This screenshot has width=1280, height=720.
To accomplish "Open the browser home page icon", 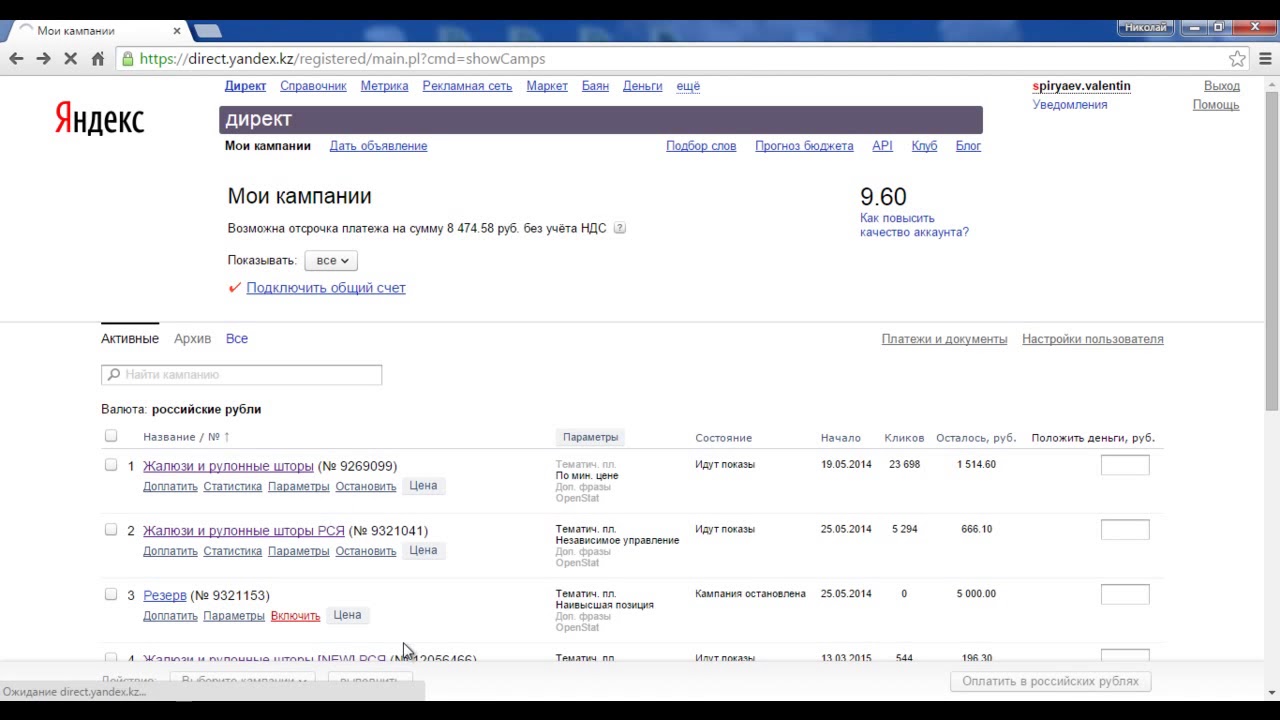I will click(97, 59).
